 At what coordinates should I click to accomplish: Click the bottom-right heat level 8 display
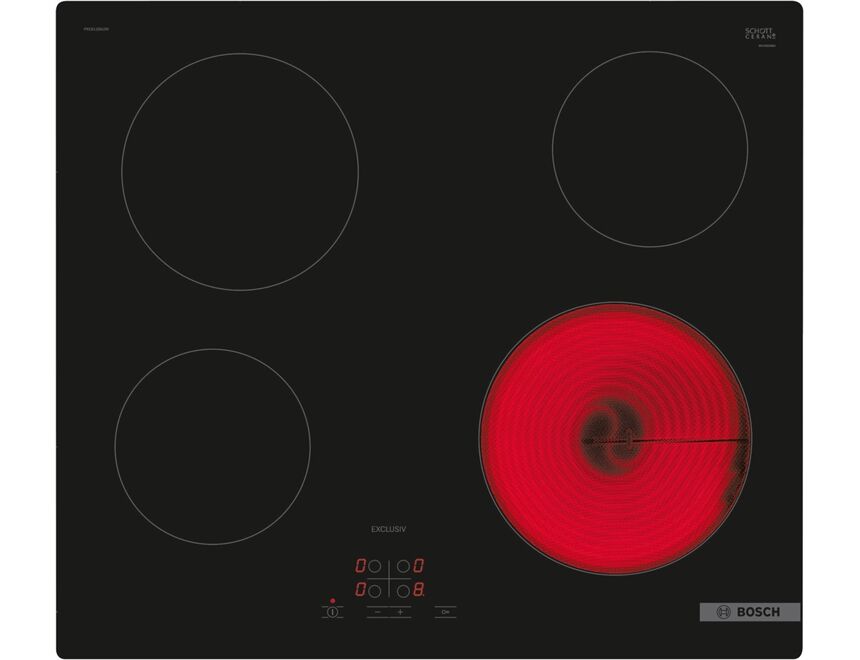pyautogui.click(x=418, y=590)
